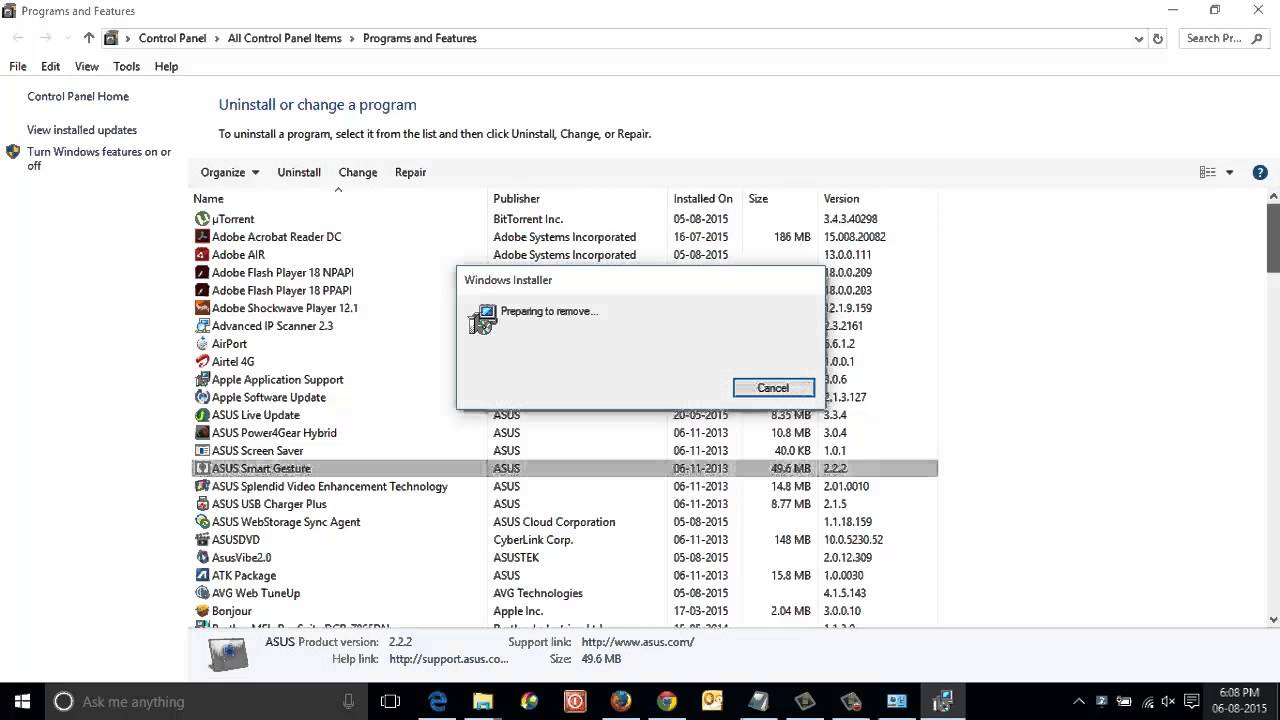Open the View menu

point(87,66)
